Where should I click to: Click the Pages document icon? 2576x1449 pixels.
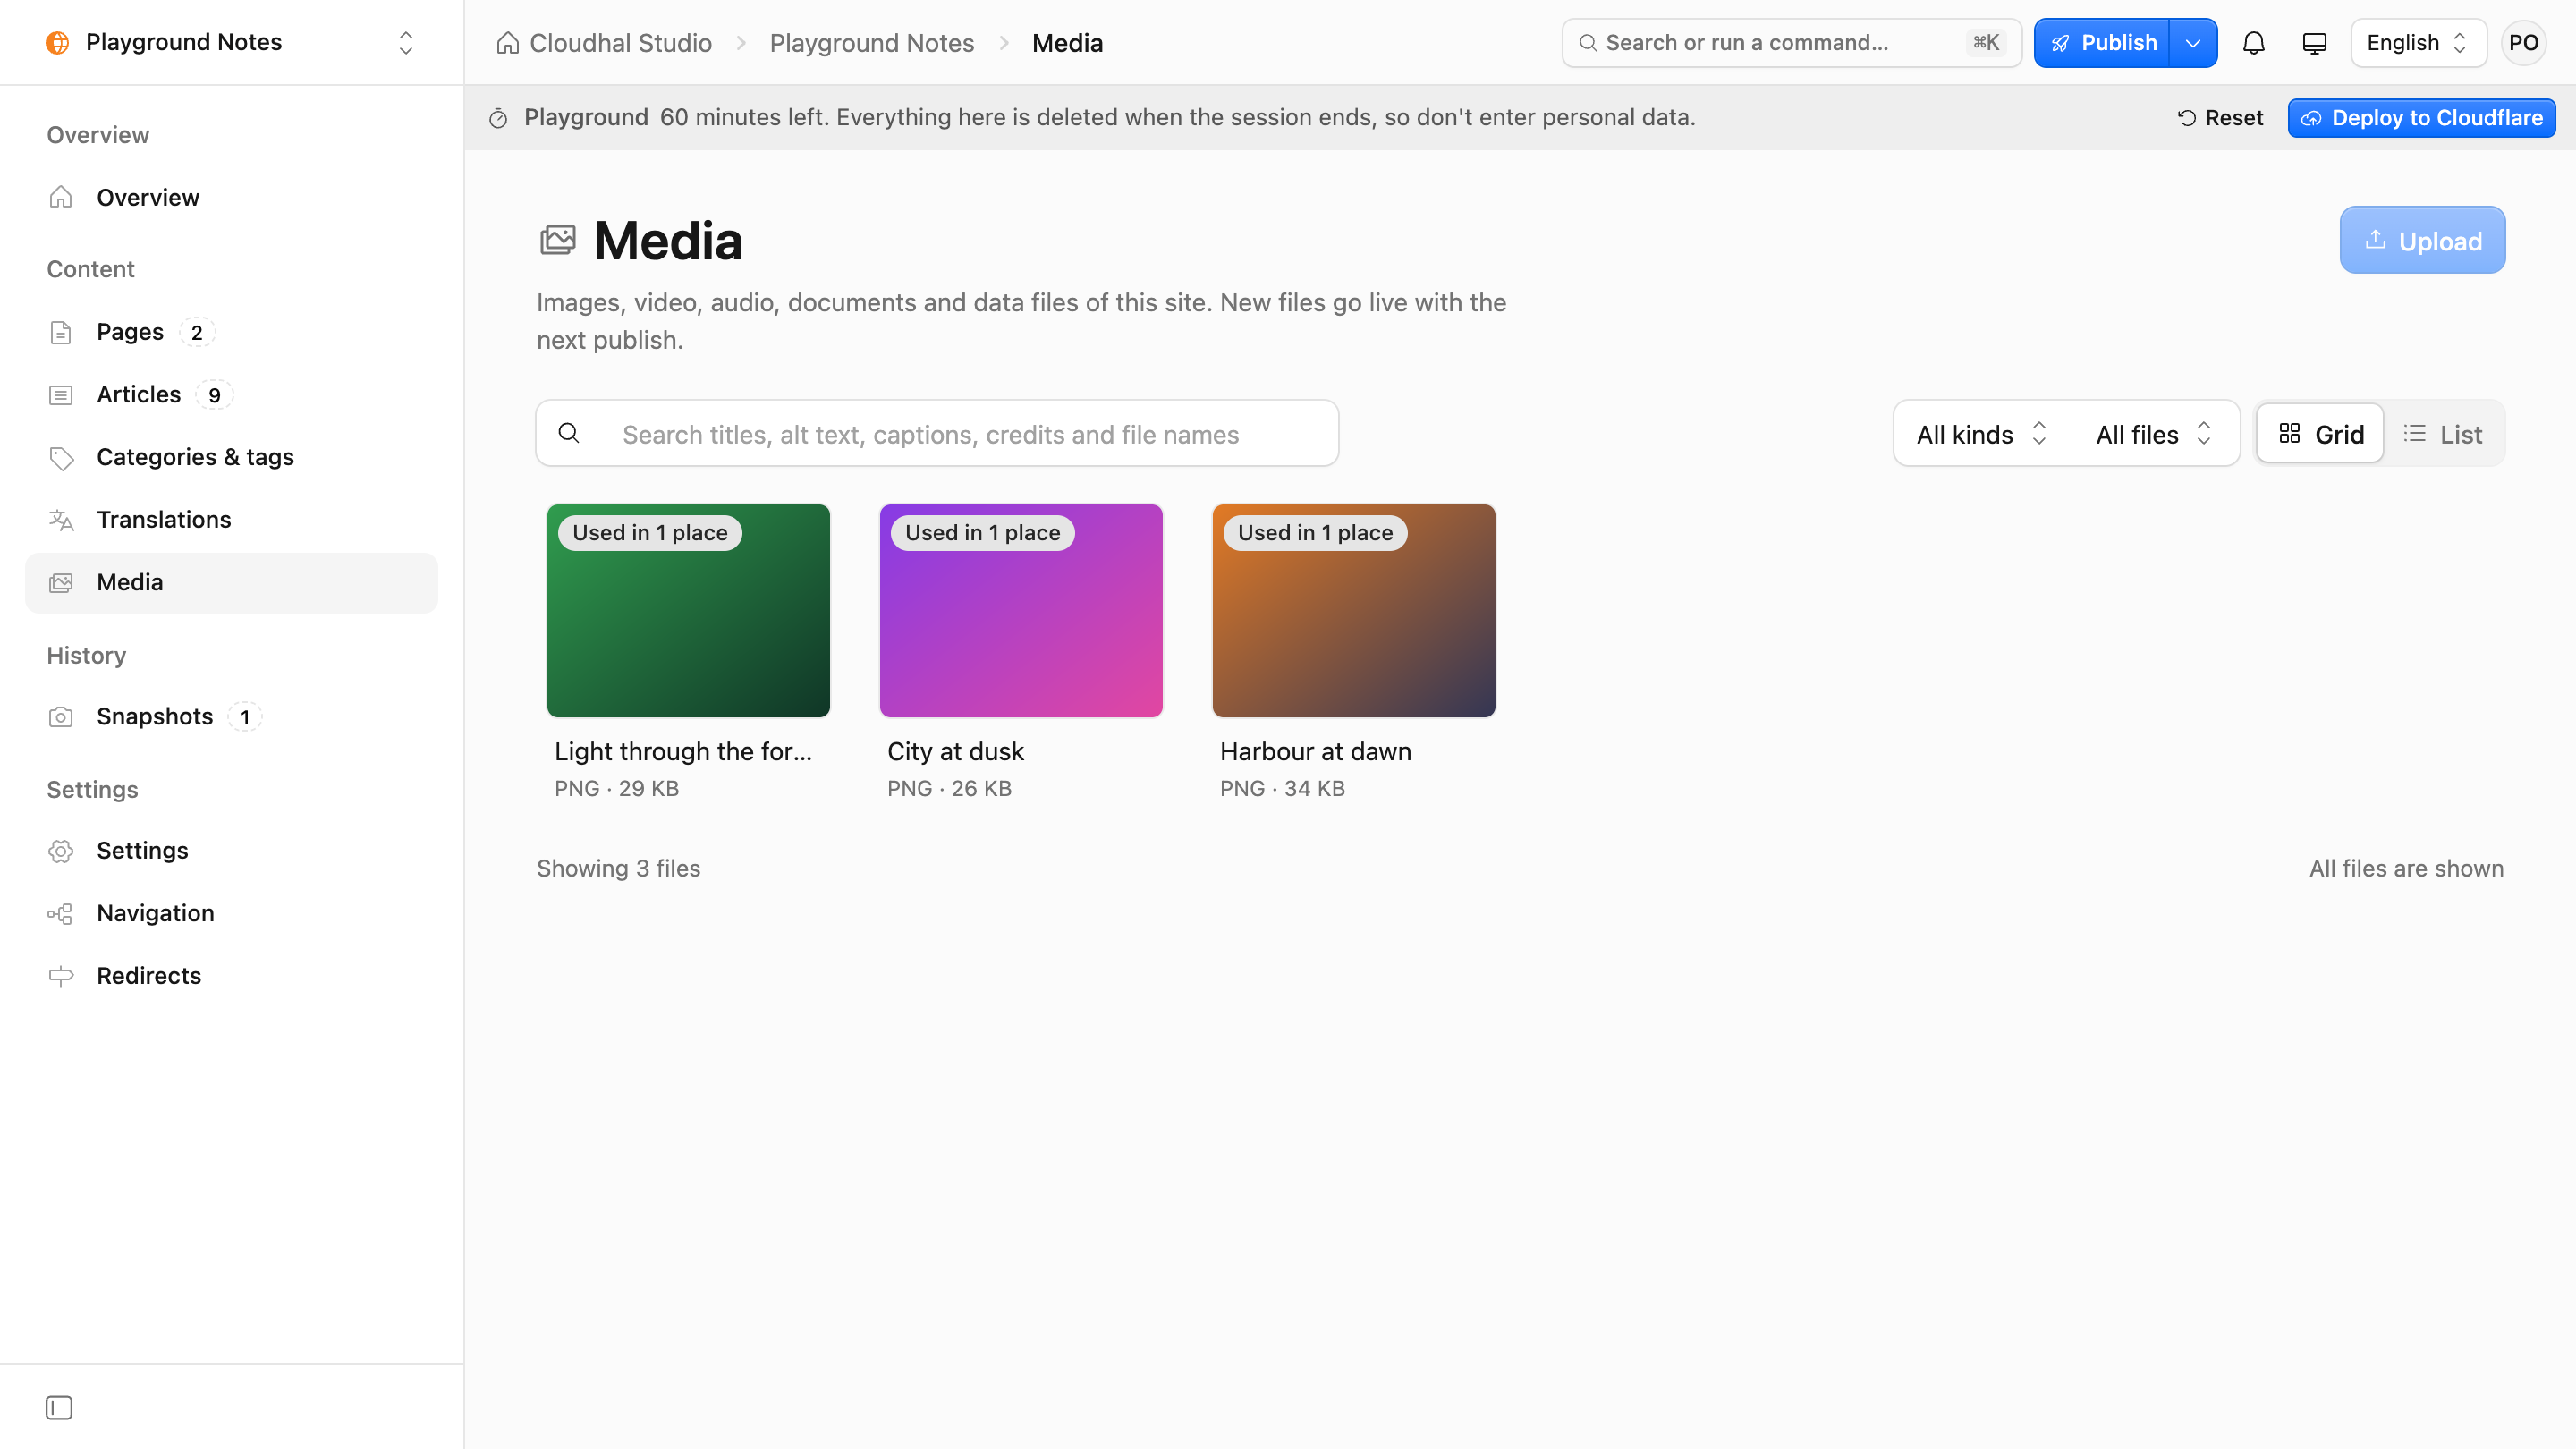coord(61,332)
